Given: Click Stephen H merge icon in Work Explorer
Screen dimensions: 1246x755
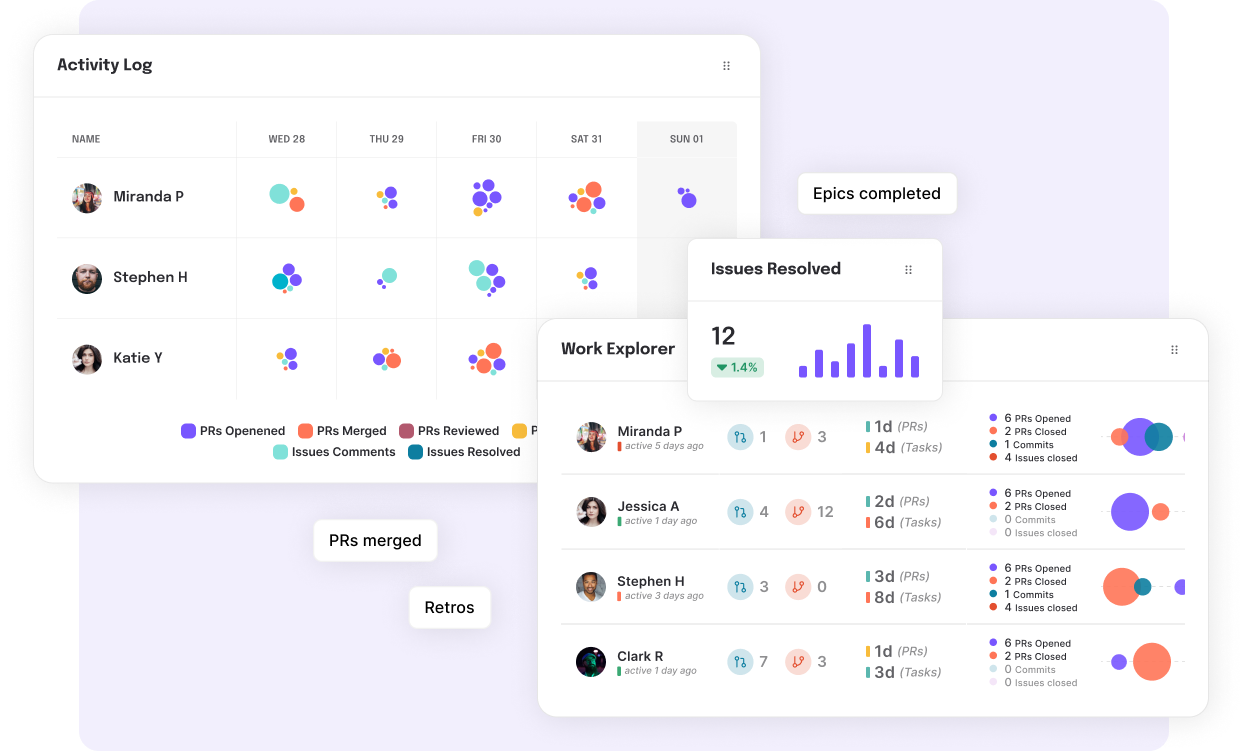Looking at the screenshot, I should point(798,587).
